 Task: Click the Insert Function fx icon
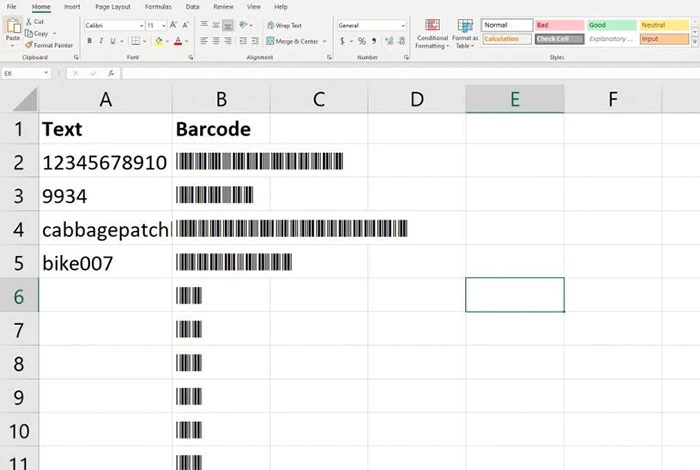coord(111,73)
